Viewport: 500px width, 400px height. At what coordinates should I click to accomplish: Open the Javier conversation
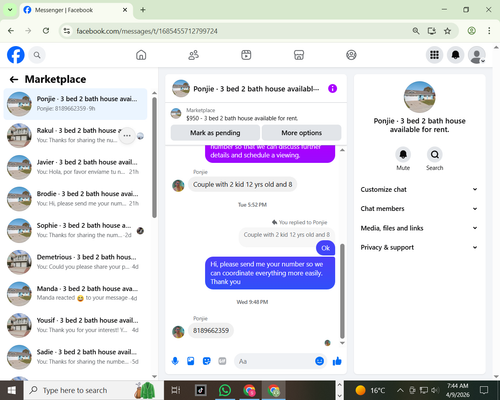(75, 167)
